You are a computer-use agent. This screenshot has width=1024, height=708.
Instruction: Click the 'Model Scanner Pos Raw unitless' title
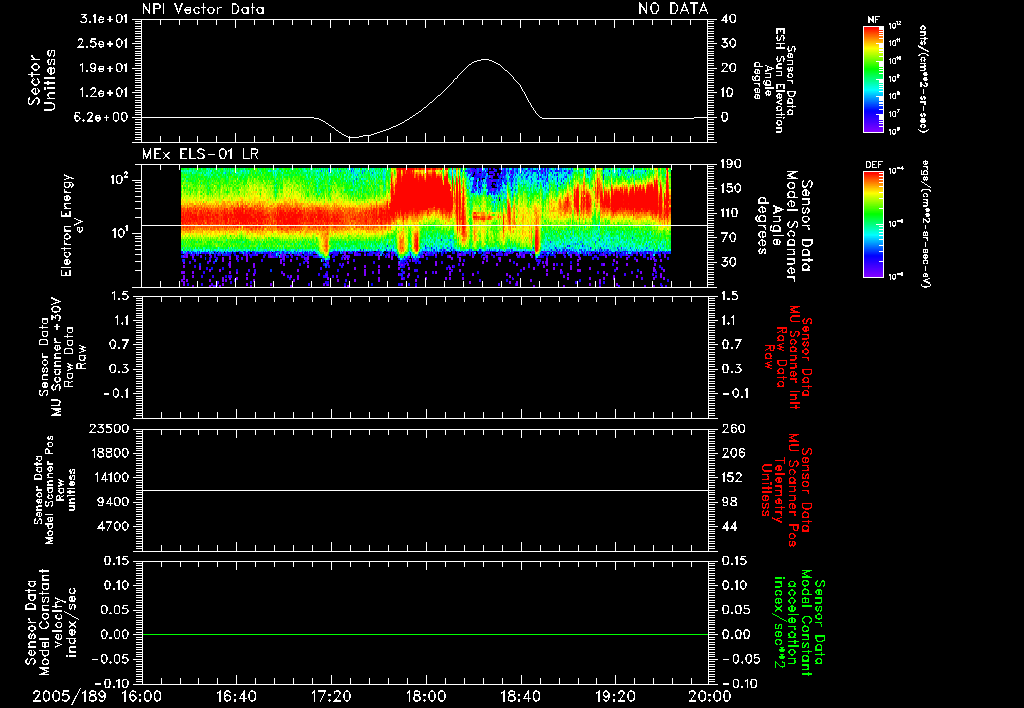(x=54, y=490)
